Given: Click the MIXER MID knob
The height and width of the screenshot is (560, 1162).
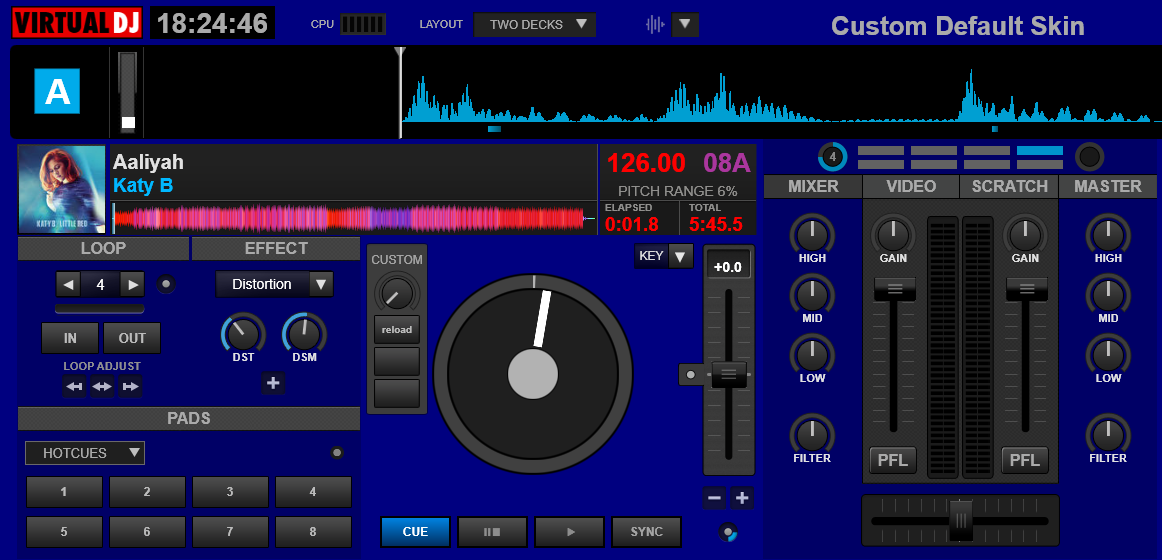Looking at the screenshot, I should coord(812,294).
